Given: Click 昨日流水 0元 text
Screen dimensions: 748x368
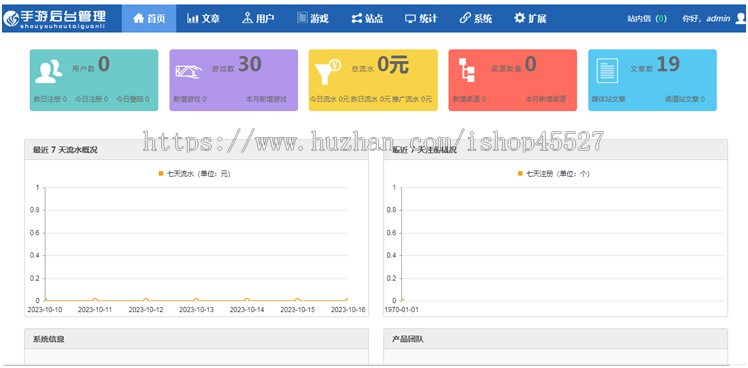Looking at the screenshot, I should [371, 99].
